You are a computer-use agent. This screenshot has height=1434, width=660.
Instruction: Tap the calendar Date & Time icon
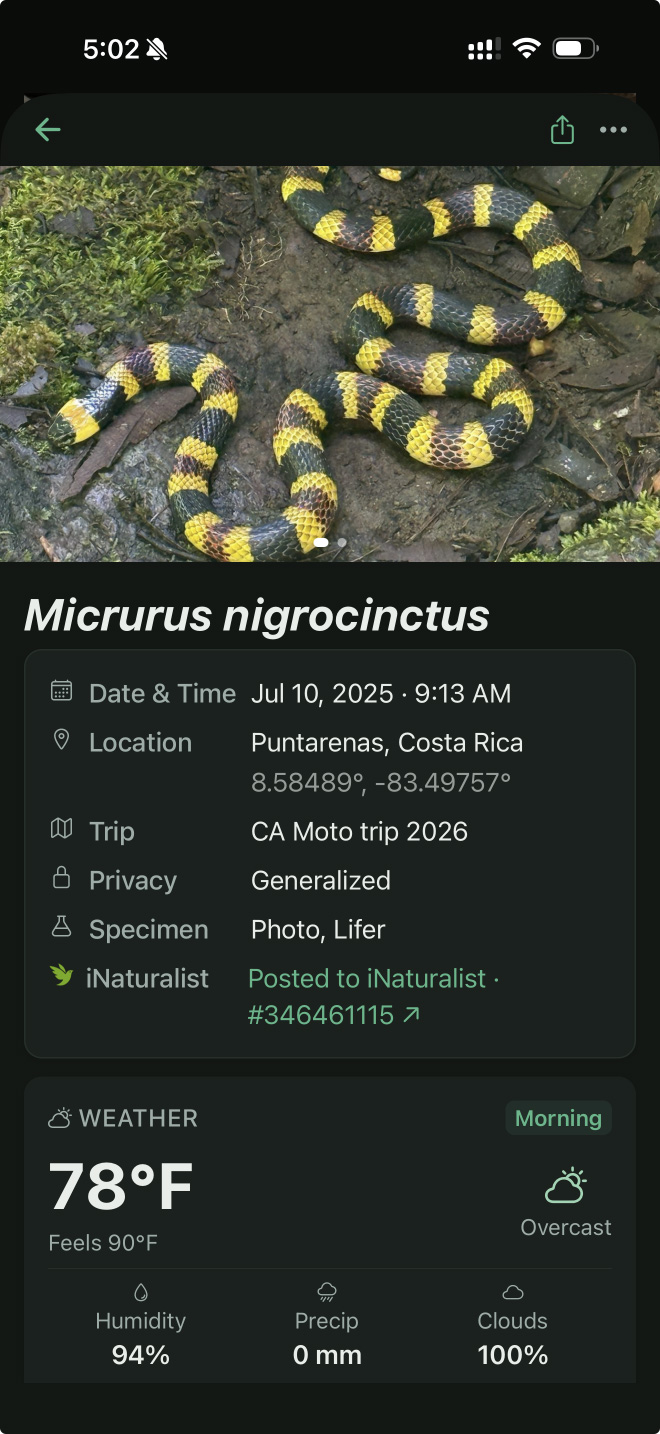coord(61,691)
